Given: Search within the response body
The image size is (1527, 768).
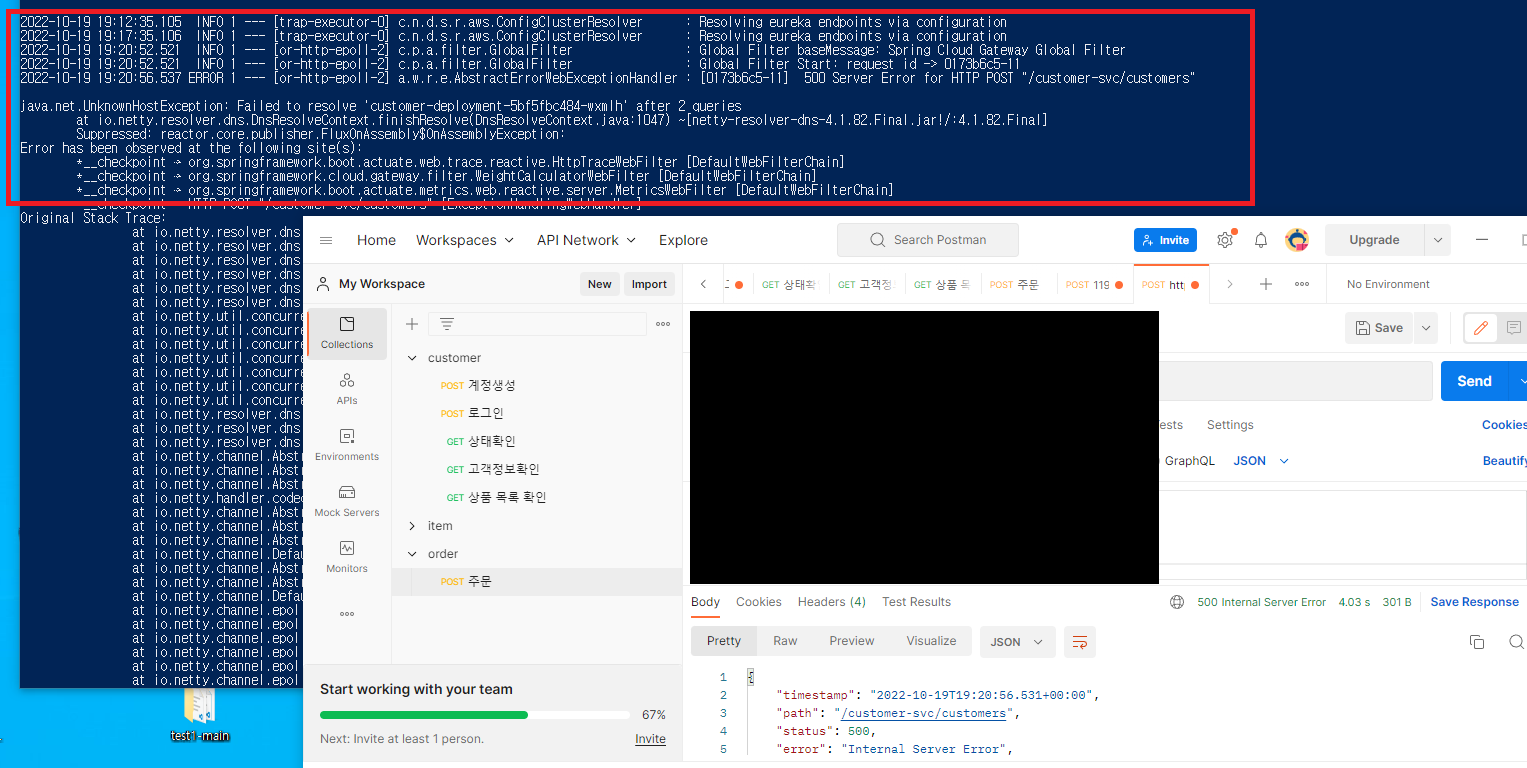Looking at the screenshot, I should tap(1516, 642).
